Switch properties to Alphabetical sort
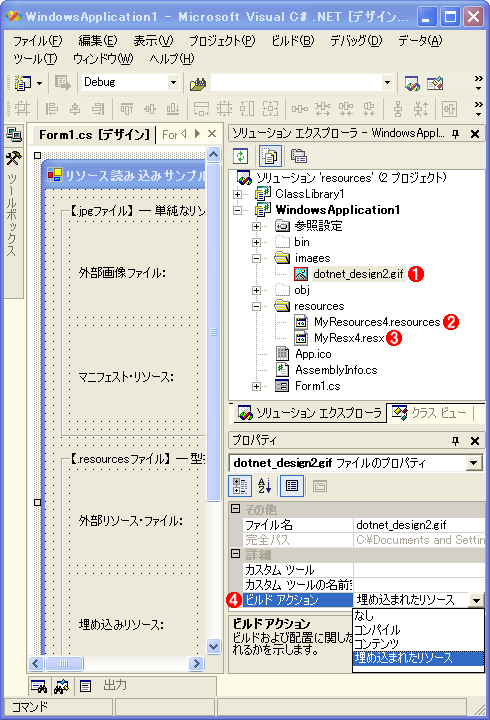The width and height of the screenshot is (490, 720). [x=265, y=486]
